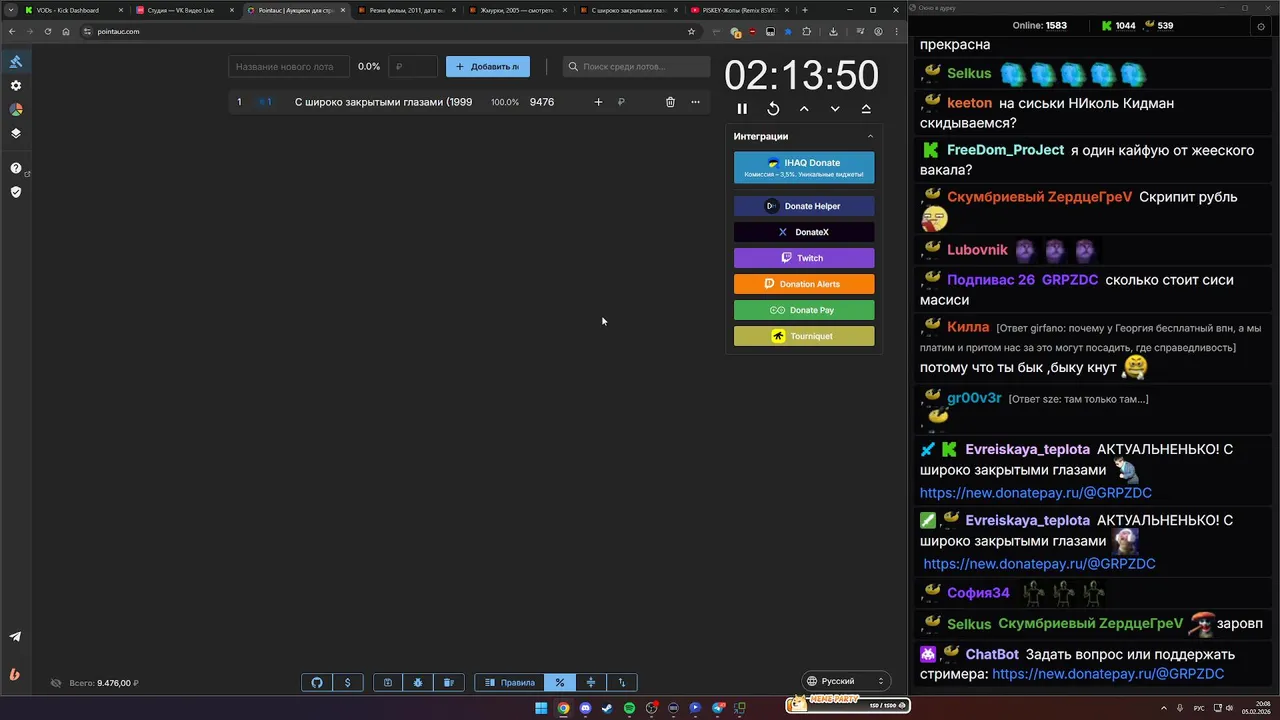Click Добавить лот button
Viewport: 1280px width, 720px height.
coord(488,66)
